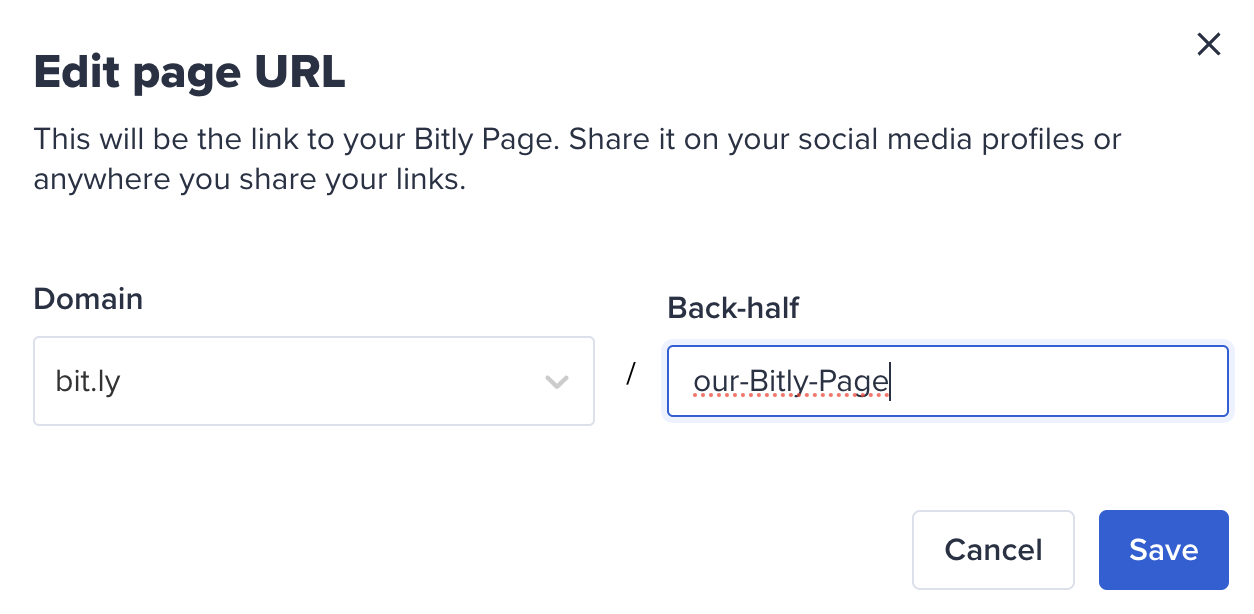Focus the Back-half input field
The image size is (1254, 614).
coord(946,381)
